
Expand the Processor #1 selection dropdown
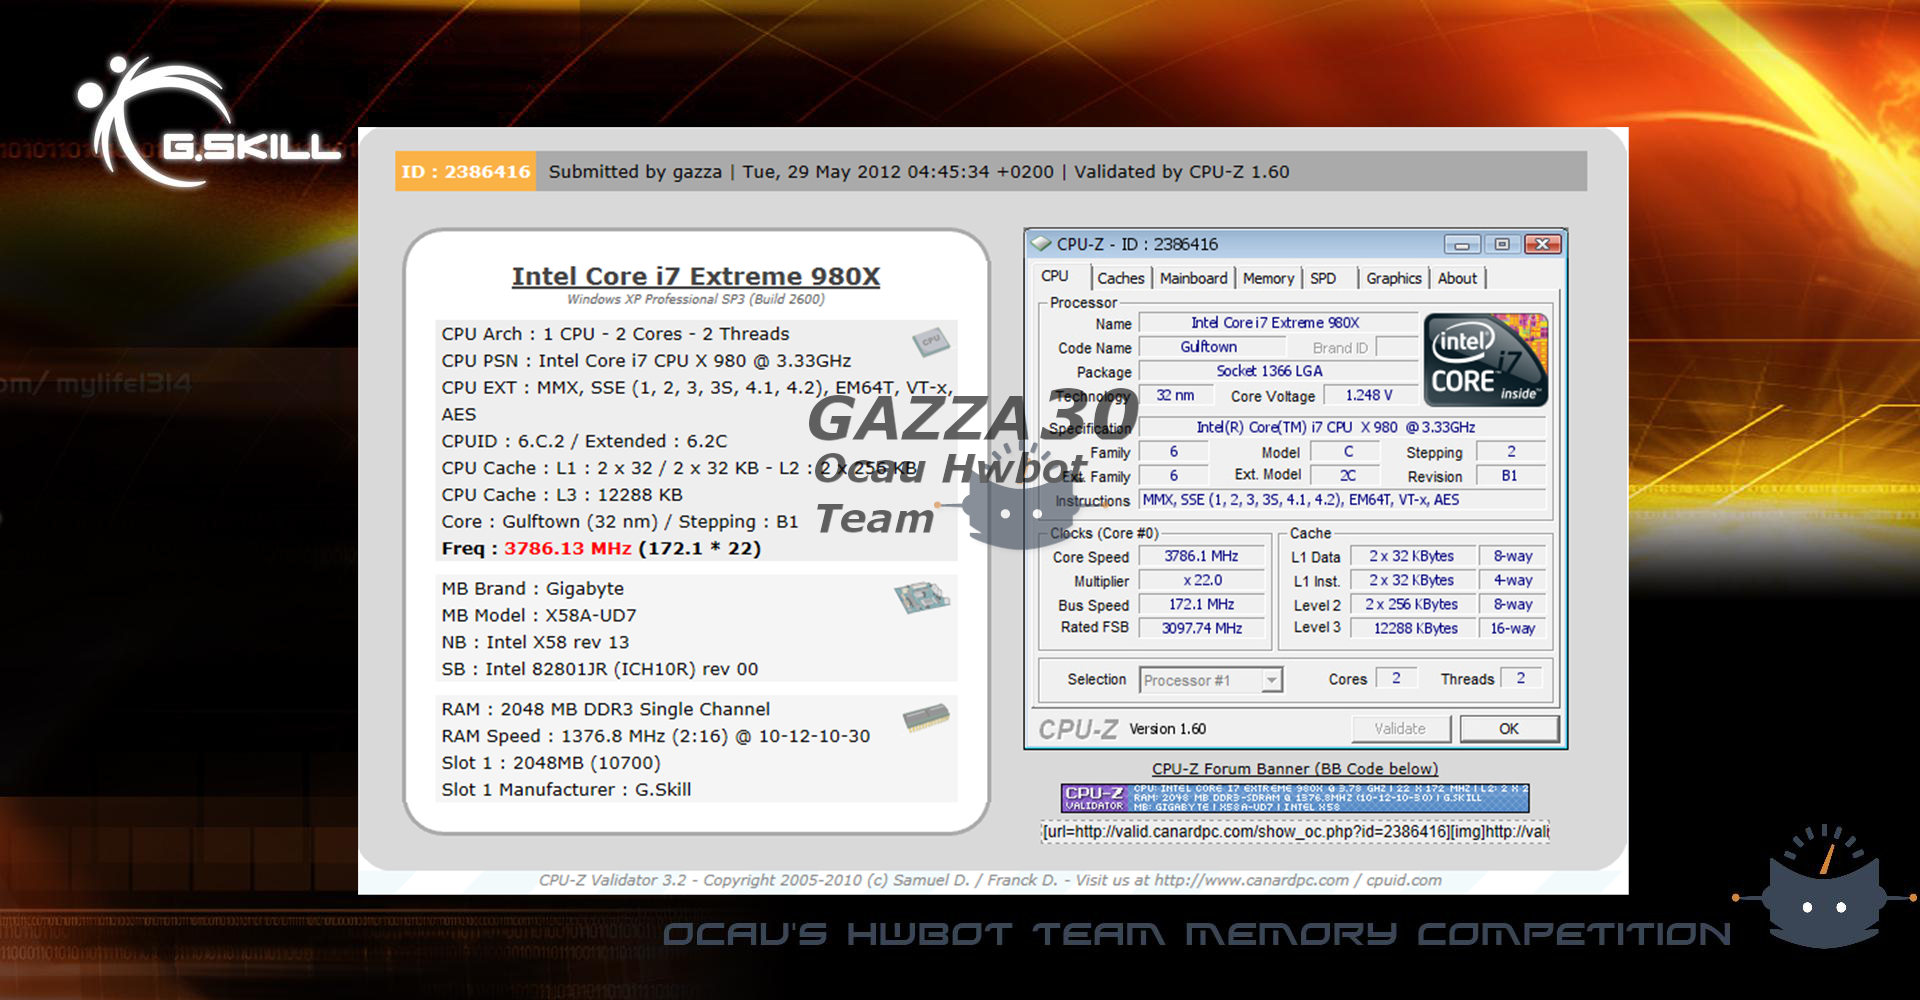[1271, 680]
